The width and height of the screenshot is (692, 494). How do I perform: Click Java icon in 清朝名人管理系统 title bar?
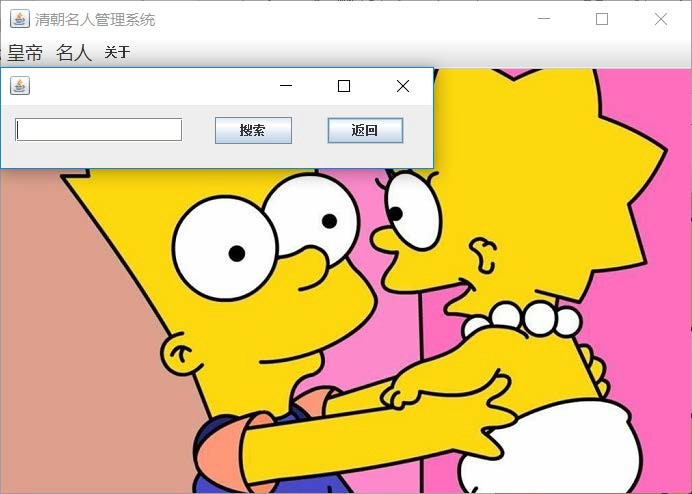click(x=20, y=19)
